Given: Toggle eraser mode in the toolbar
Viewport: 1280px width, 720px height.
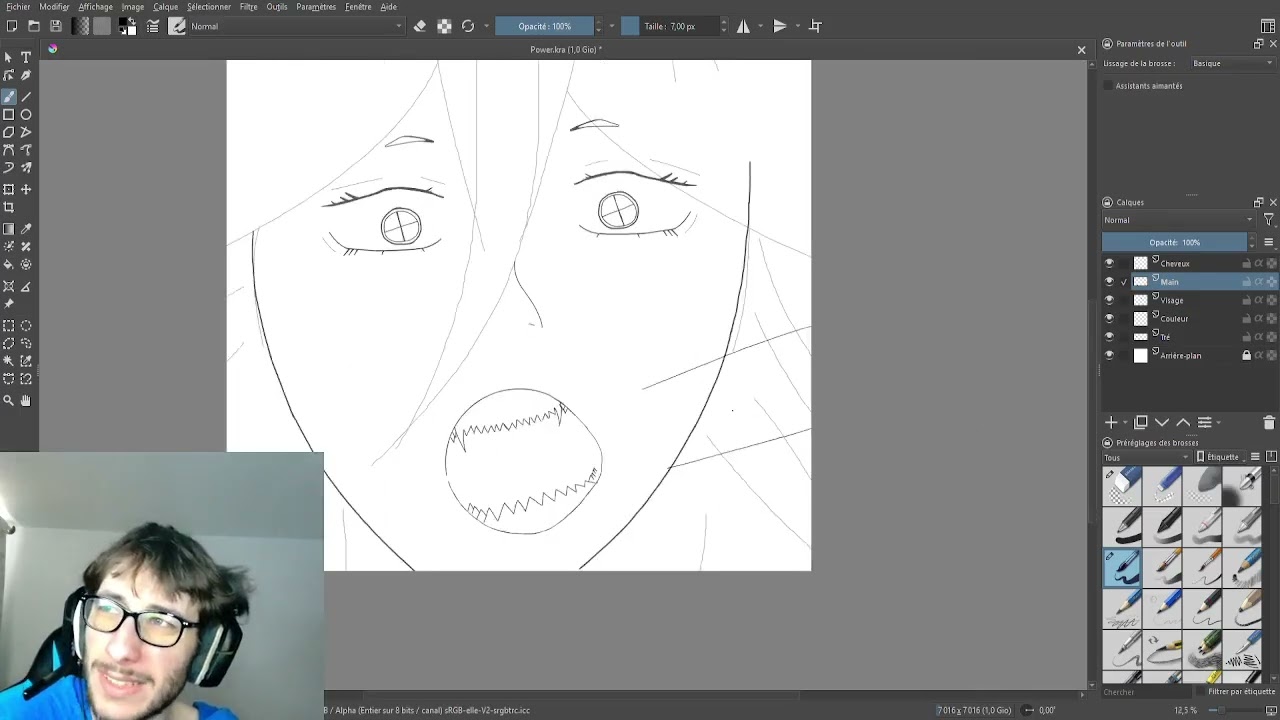Looking at the screenshot, I should tap(420, 26).
